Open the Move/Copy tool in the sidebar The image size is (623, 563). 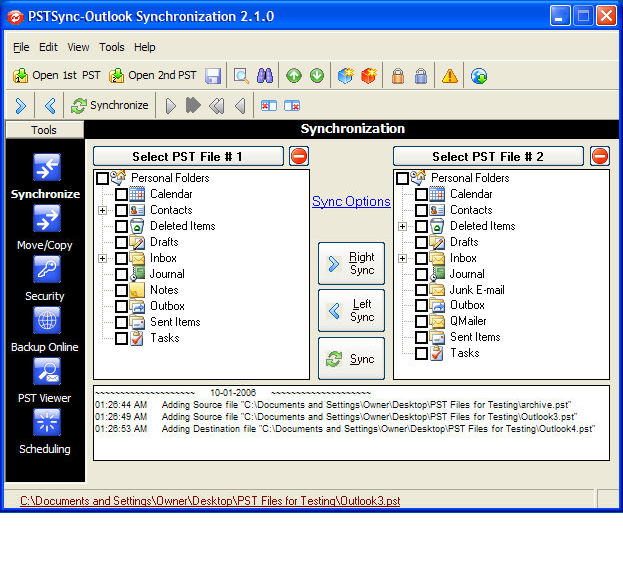click(45, 228)
